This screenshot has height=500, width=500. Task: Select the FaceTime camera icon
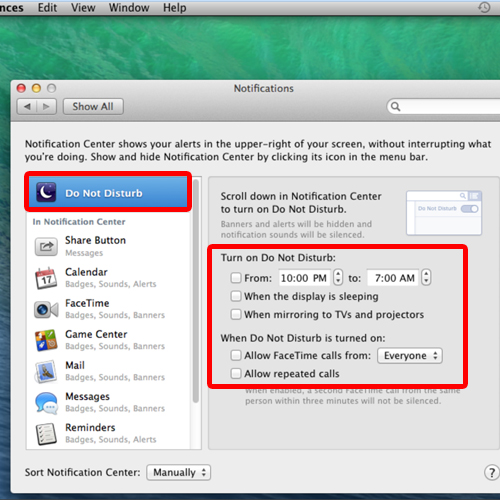coord(46,310)
